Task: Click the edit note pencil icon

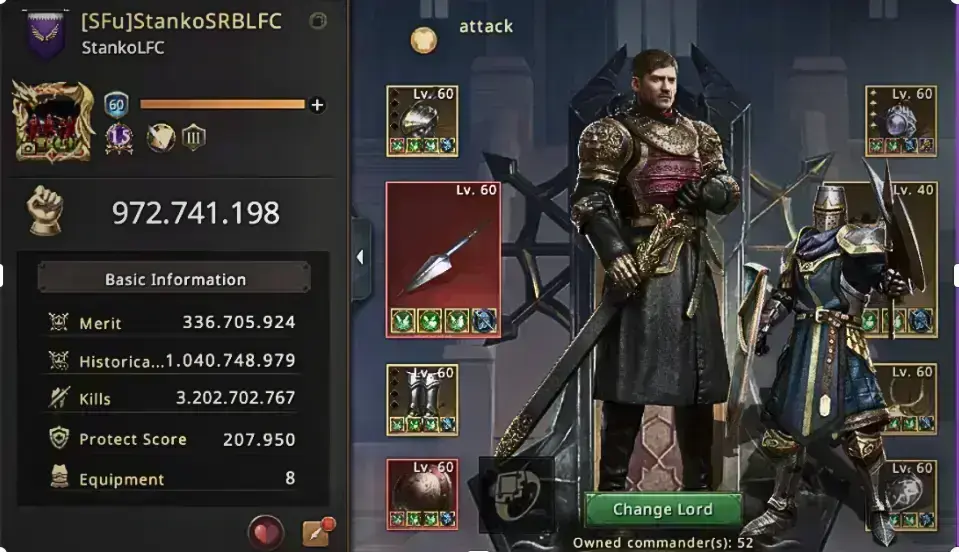Action: (318, 532)
